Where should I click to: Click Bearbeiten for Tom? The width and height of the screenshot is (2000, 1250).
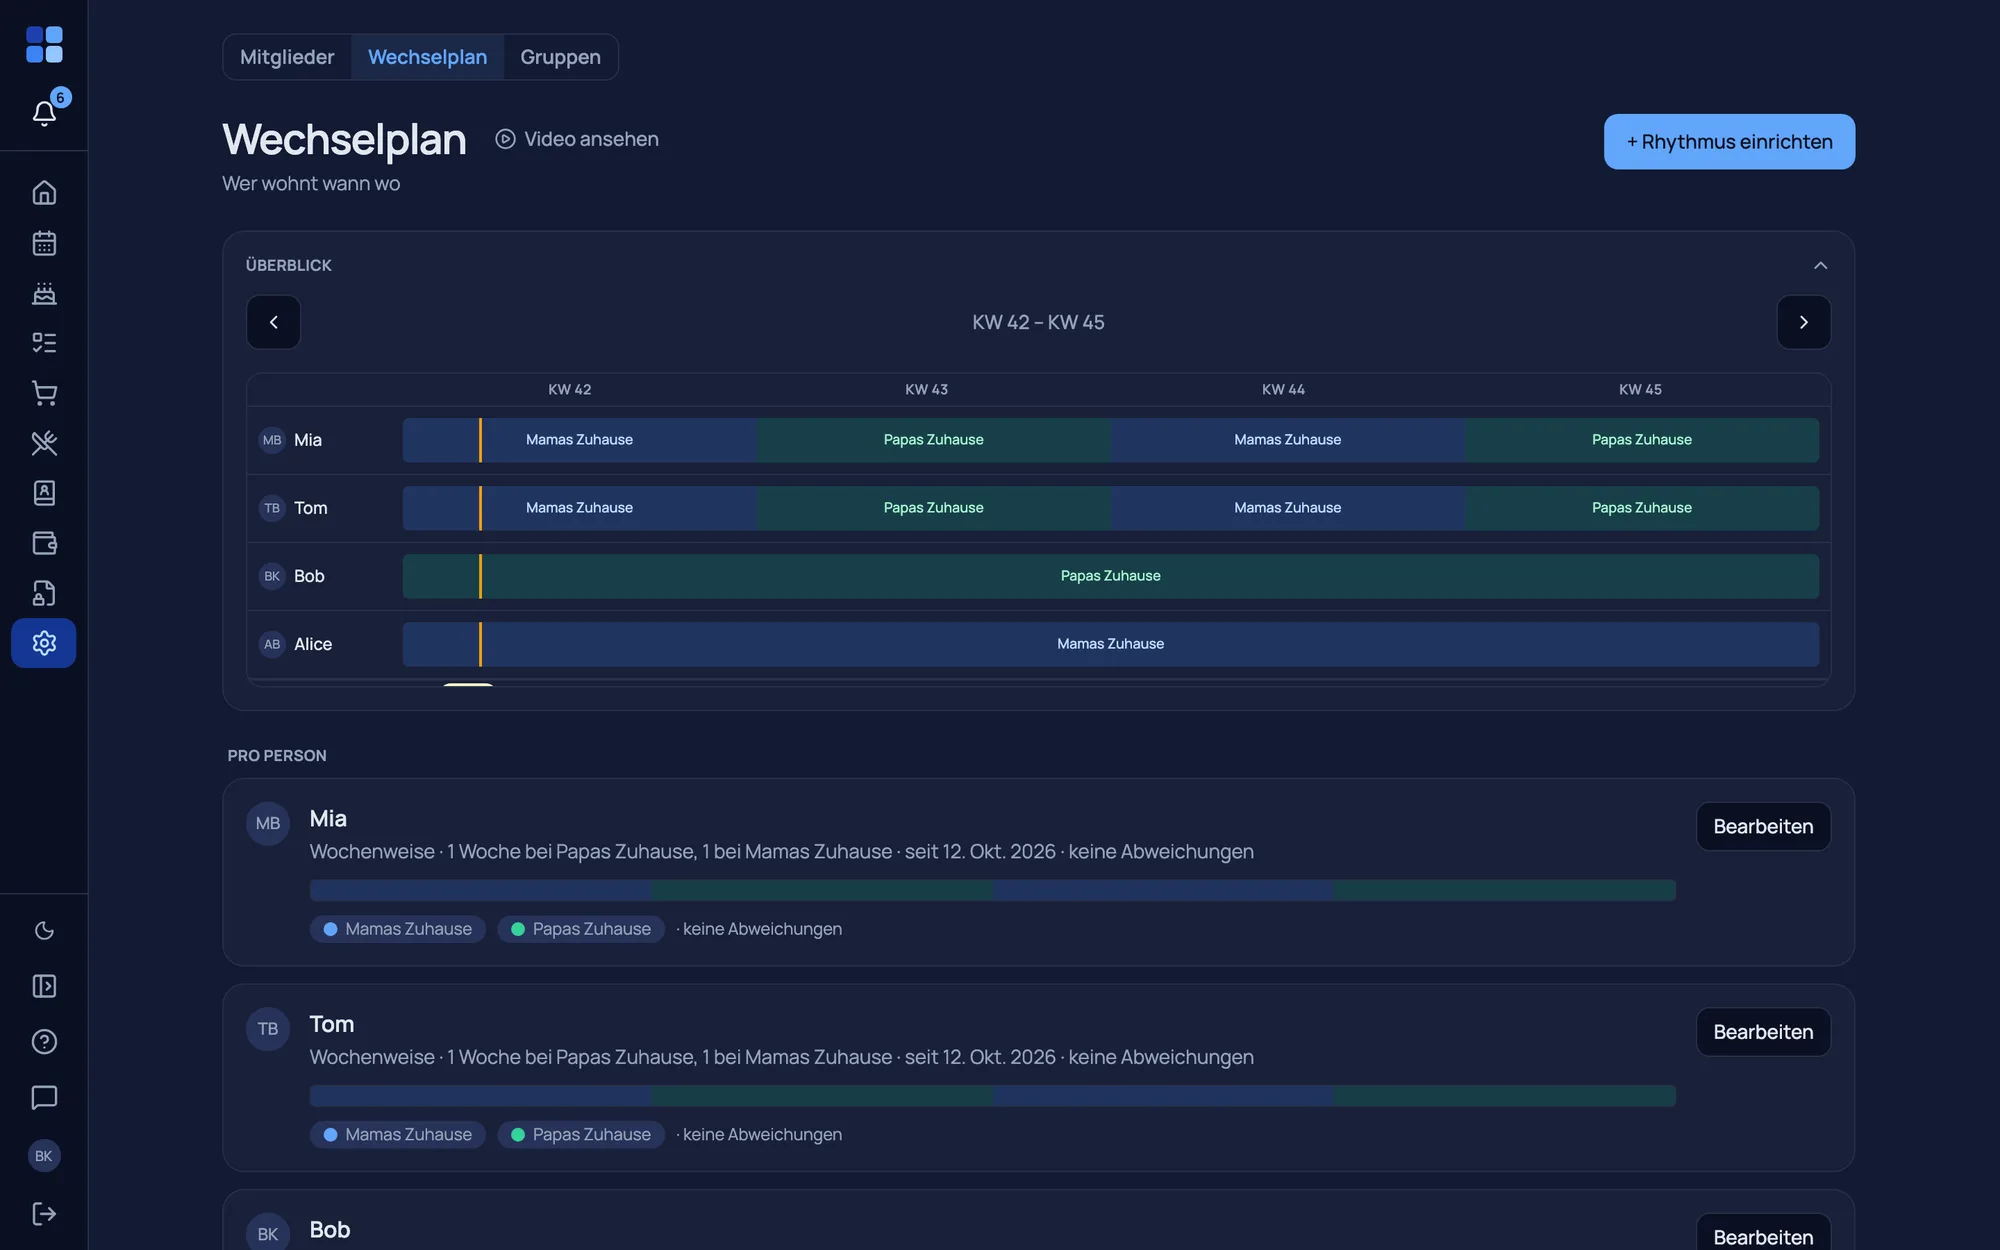pos(1763,1032)
